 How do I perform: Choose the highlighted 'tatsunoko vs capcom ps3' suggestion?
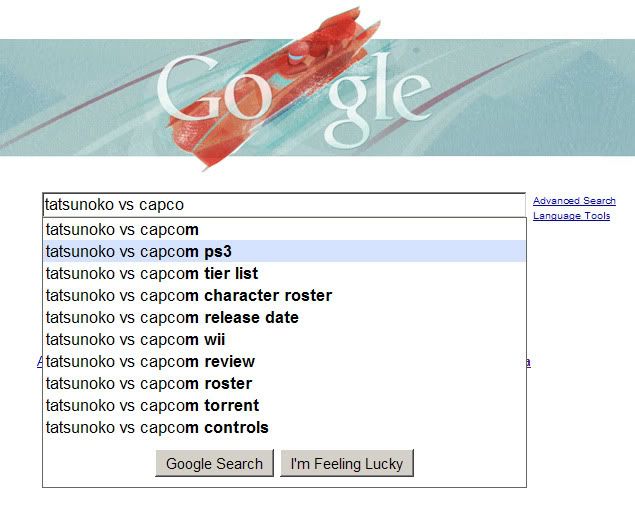[139, 251]
